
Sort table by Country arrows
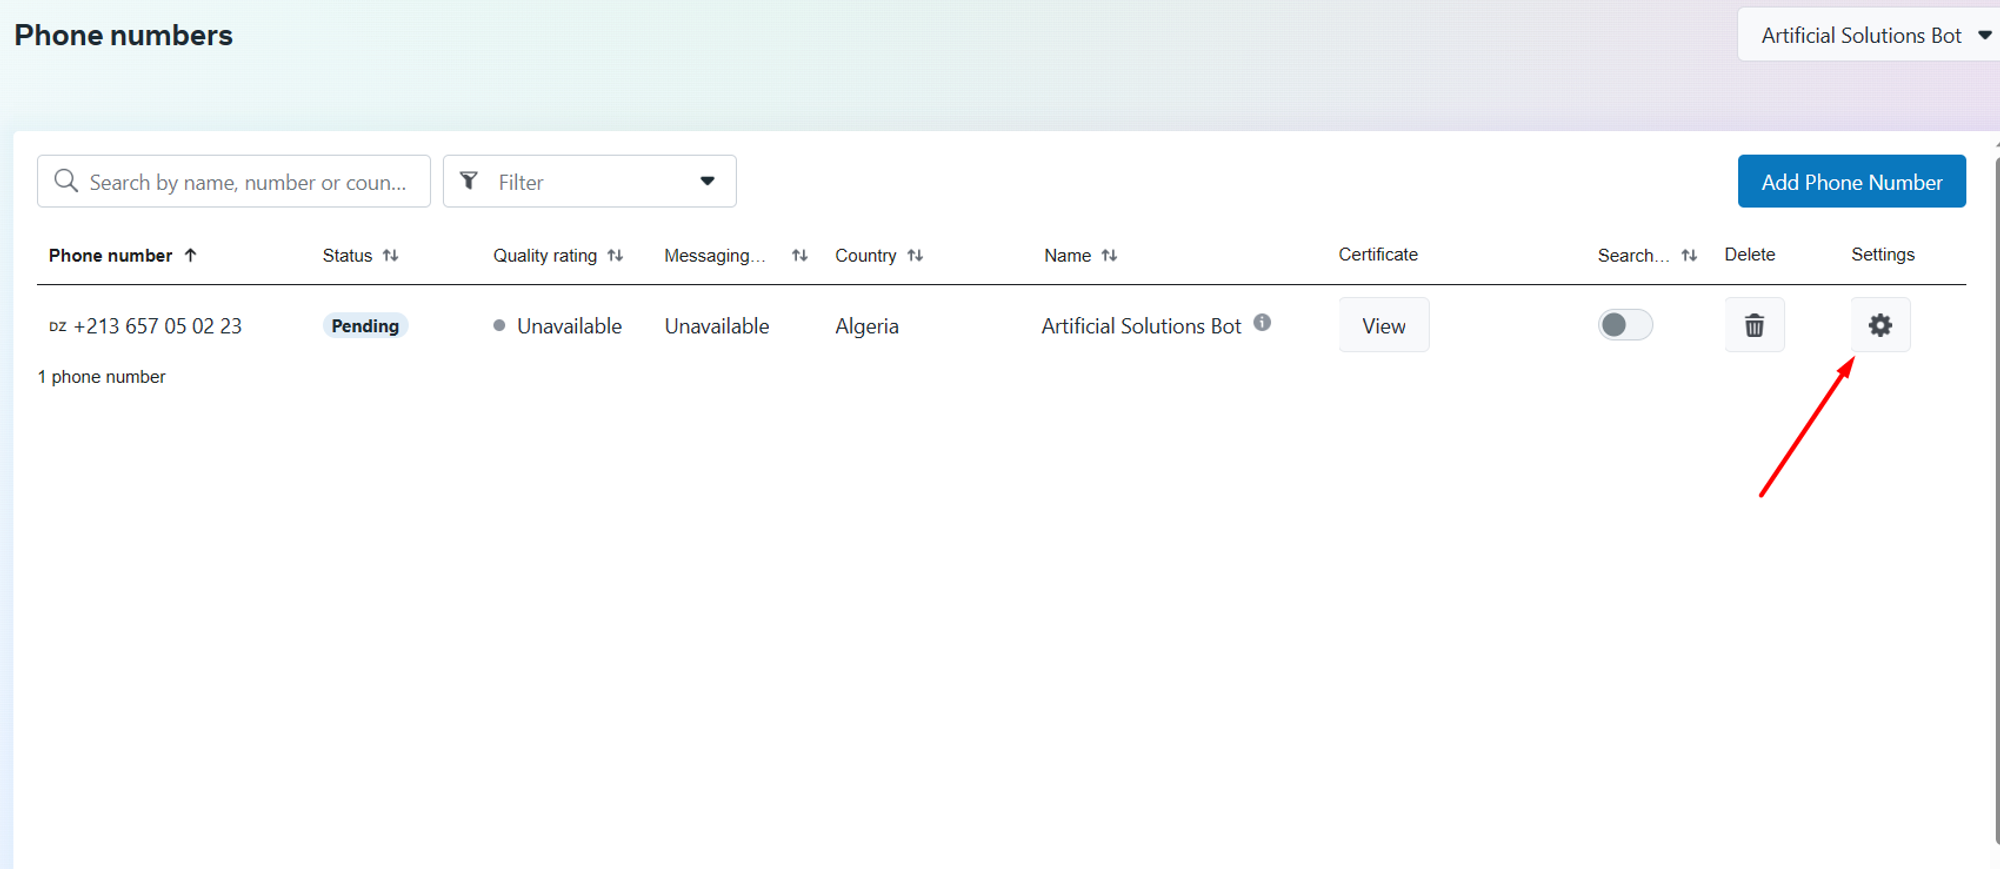[915, 255]
